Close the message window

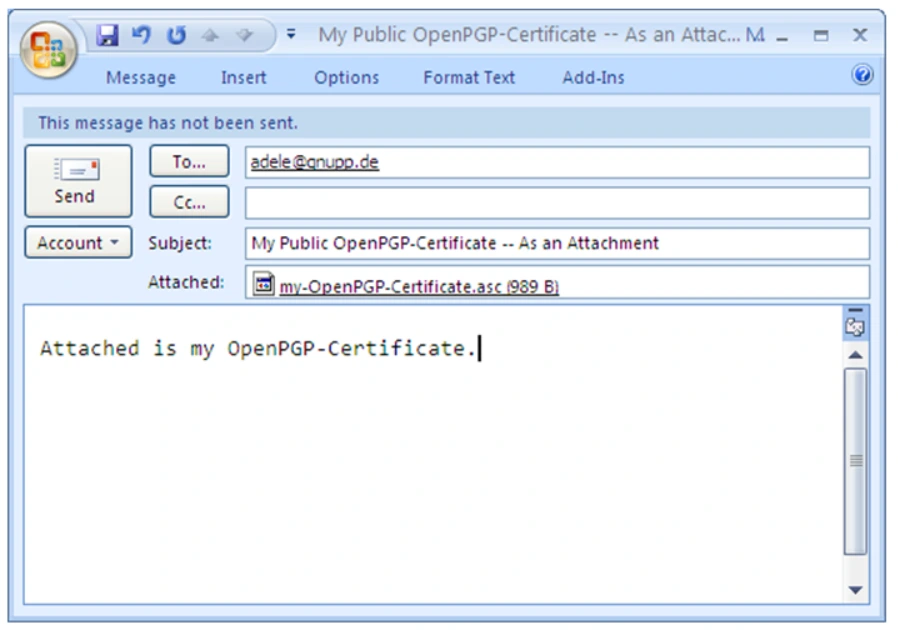pyautogui.click(x=860, y=36)
